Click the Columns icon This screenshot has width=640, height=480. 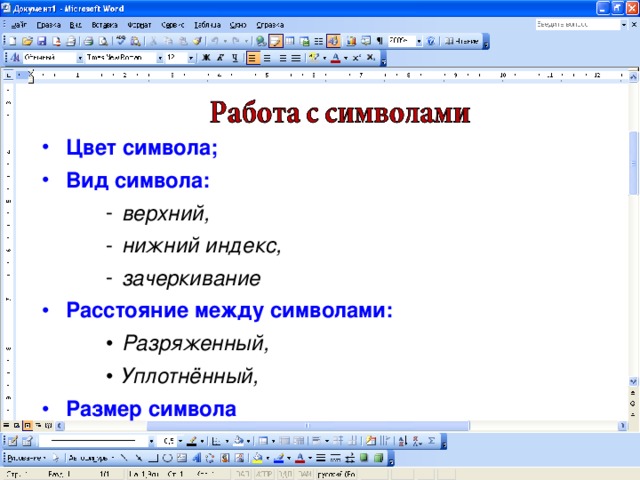(319, 41)
